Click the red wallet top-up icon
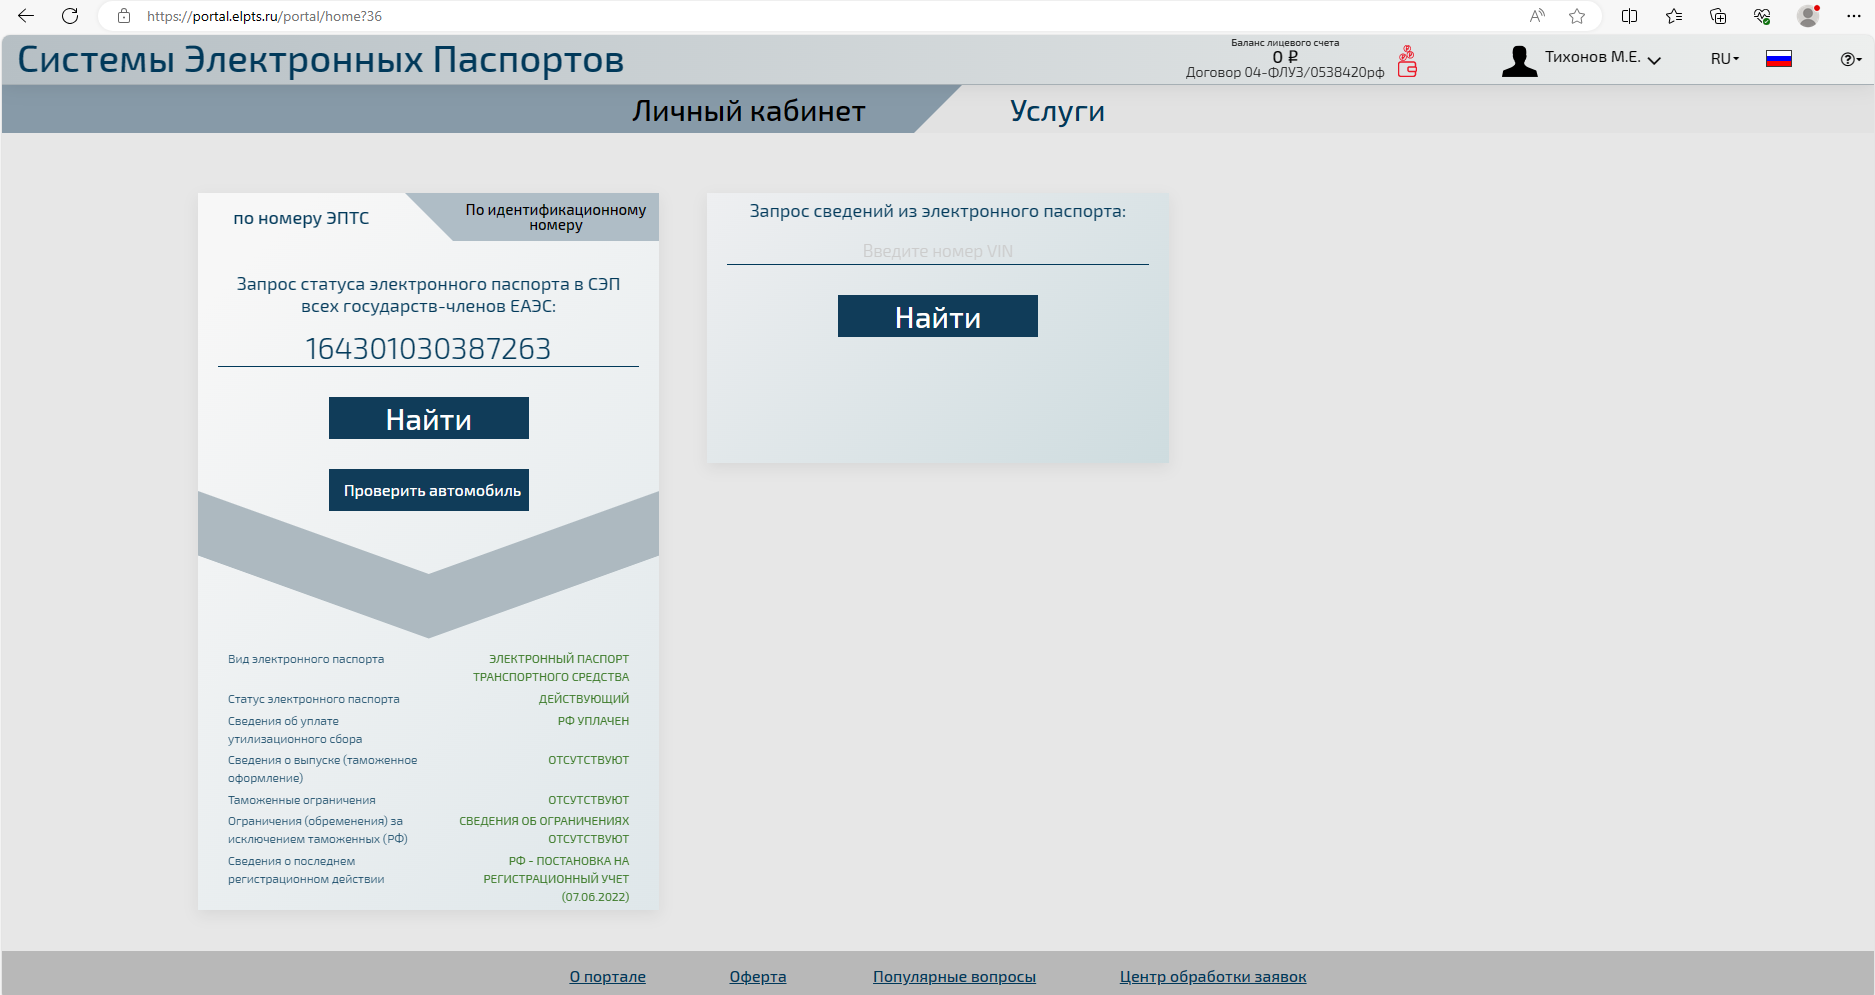 pos(1407,61)
